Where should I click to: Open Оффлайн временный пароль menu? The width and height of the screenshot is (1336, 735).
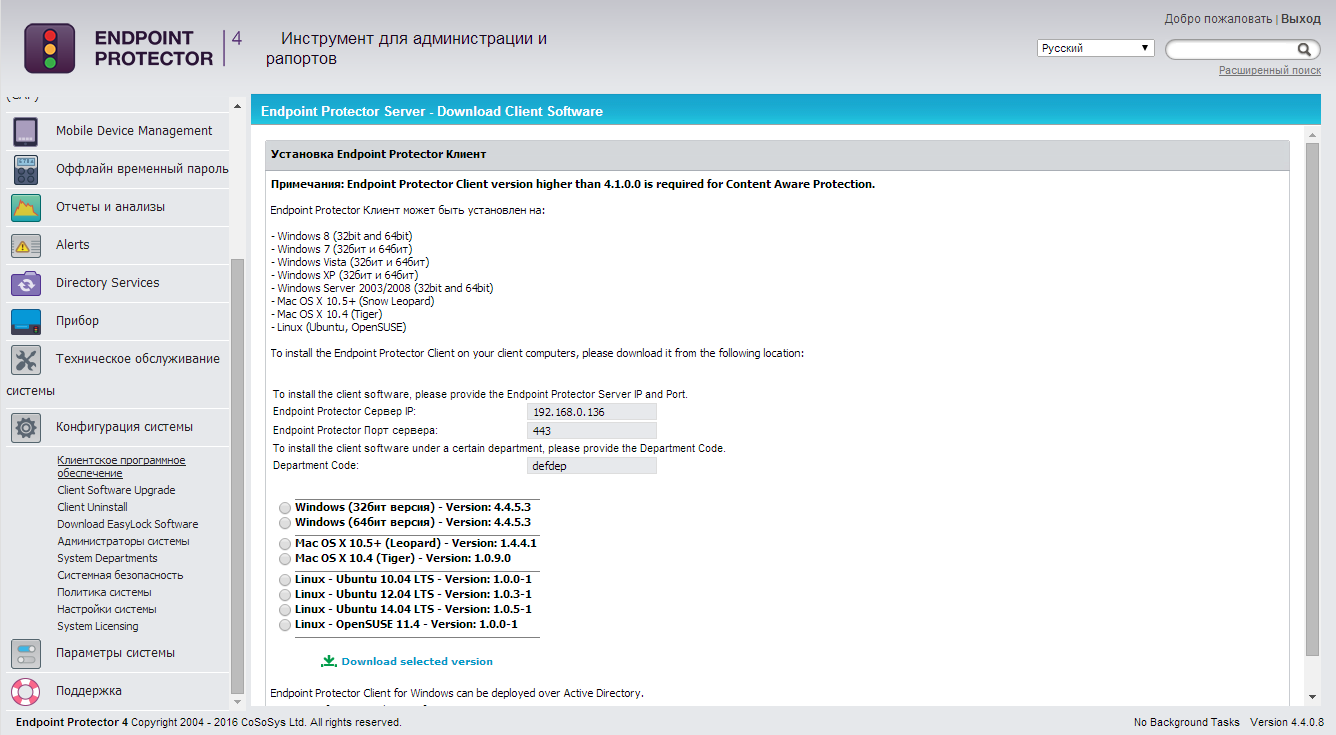coord(142,169)
